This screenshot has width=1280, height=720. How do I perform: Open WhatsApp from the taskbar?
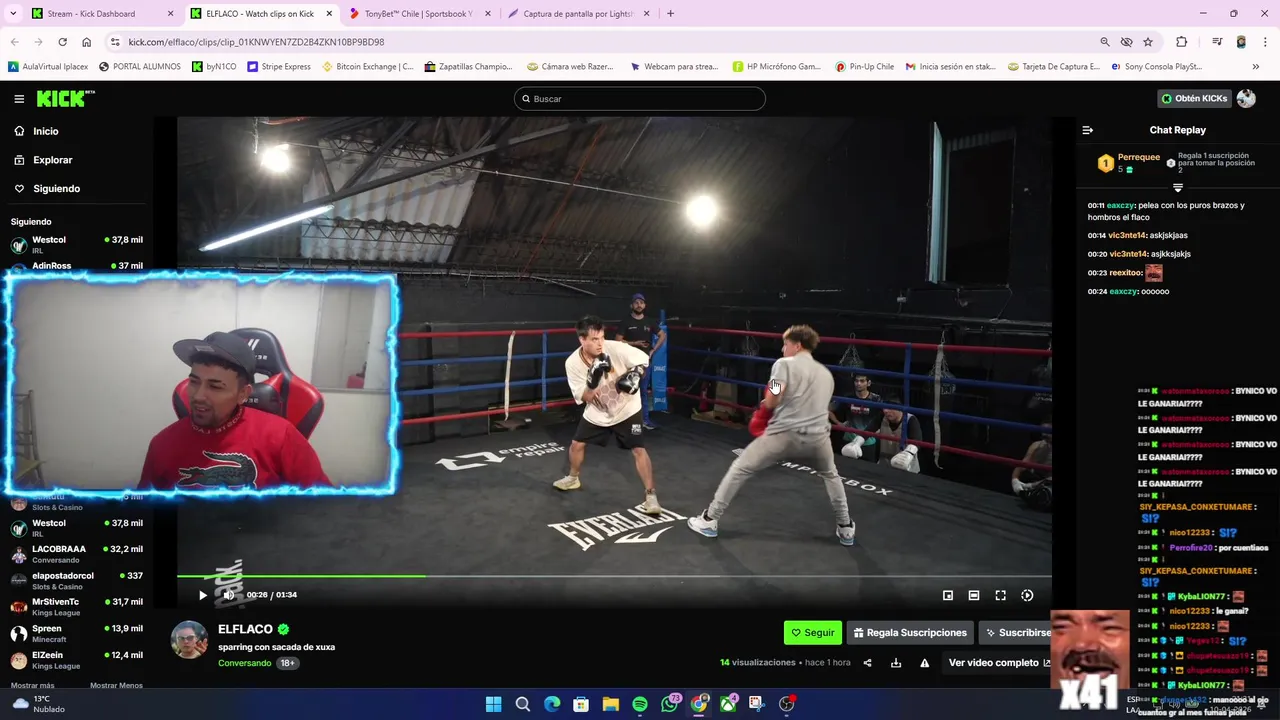[670, 704]
